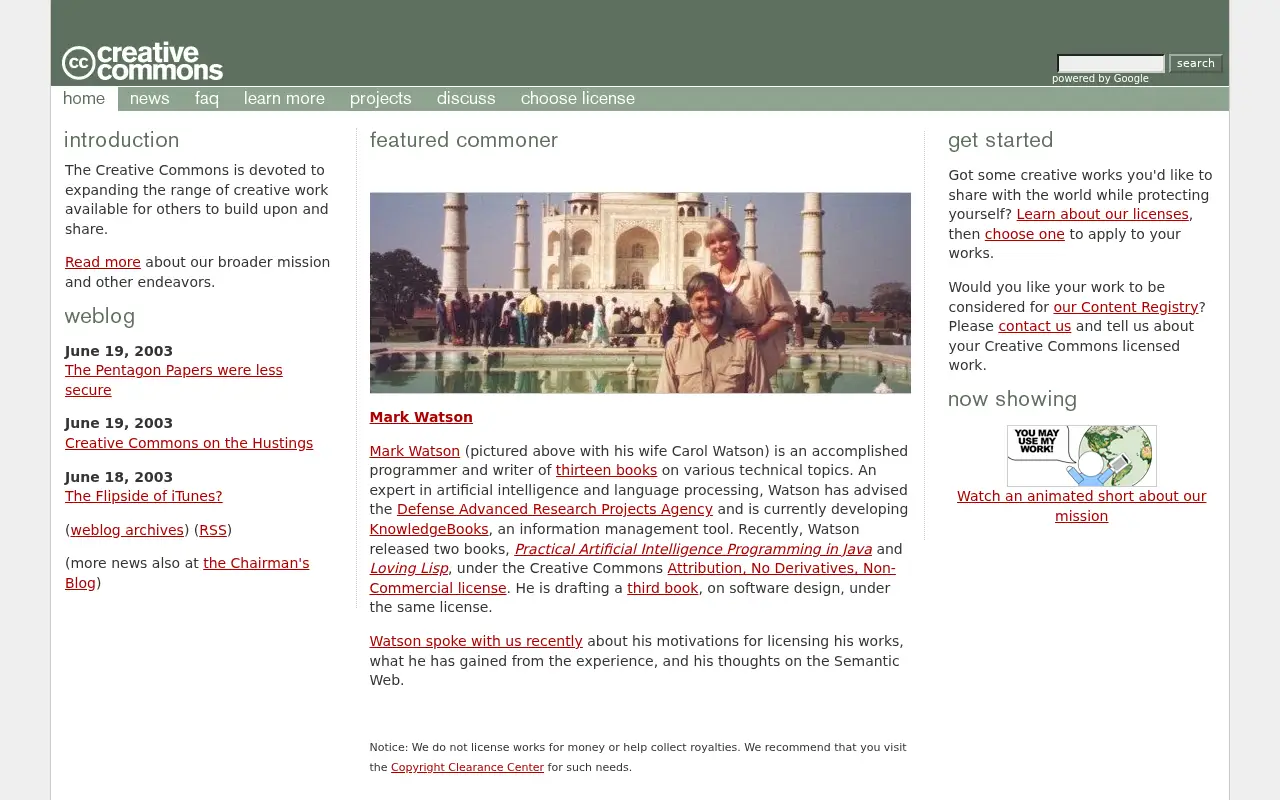1280x800 pixels.
Task: Click the Creative Commons logo
Action: (142, 62)
